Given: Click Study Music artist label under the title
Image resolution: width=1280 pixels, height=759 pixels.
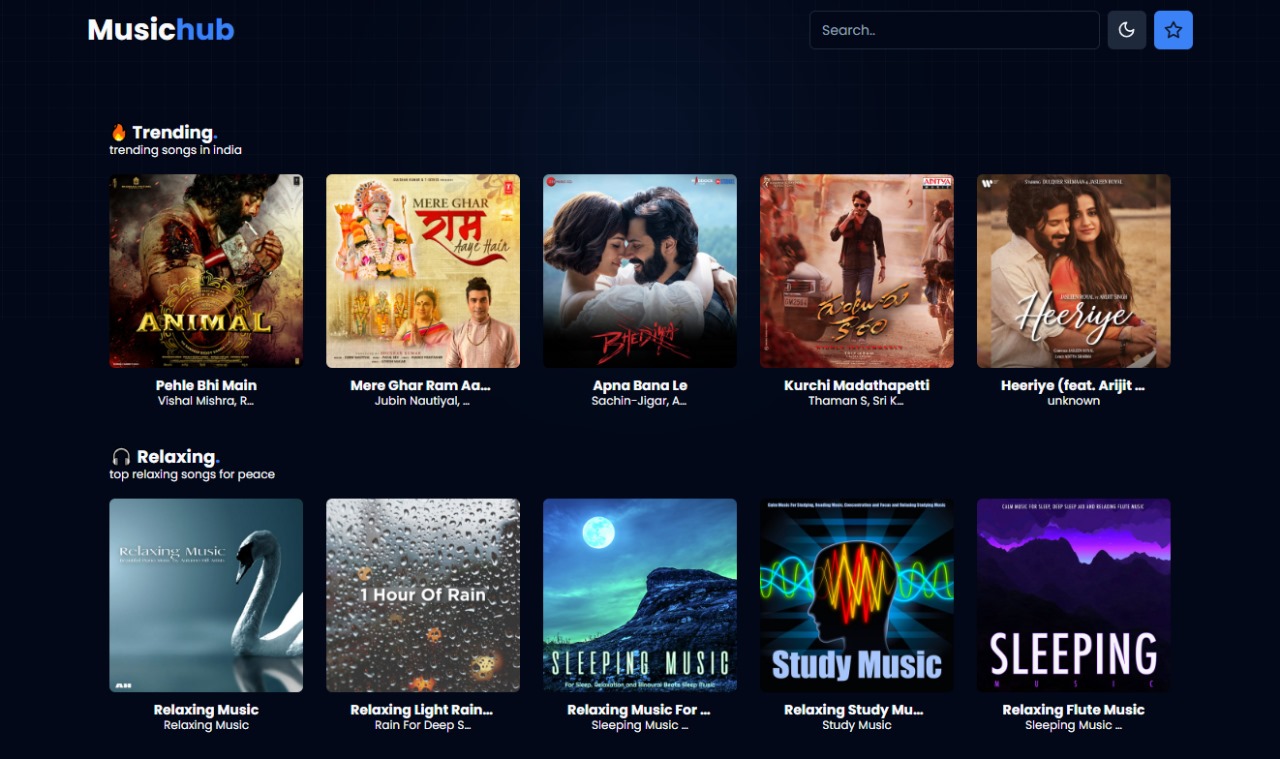Looking at the screenshot, I should (857, 725).
